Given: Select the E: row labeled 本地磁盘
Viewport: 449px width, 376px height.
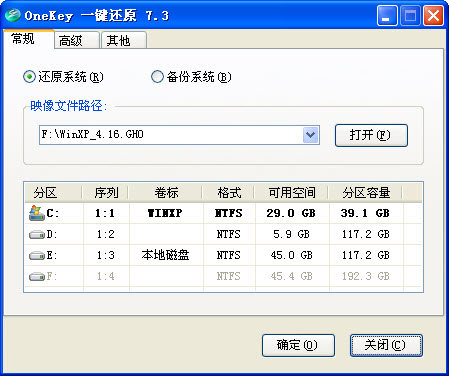Looking at the screenshot, I should (x=223, y=255).
